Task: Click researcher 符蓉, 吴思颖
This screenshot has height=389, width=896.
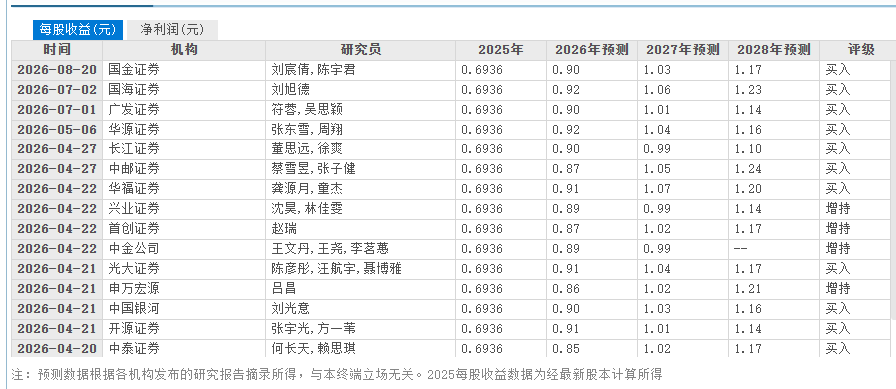Action: tap(307, 110)
